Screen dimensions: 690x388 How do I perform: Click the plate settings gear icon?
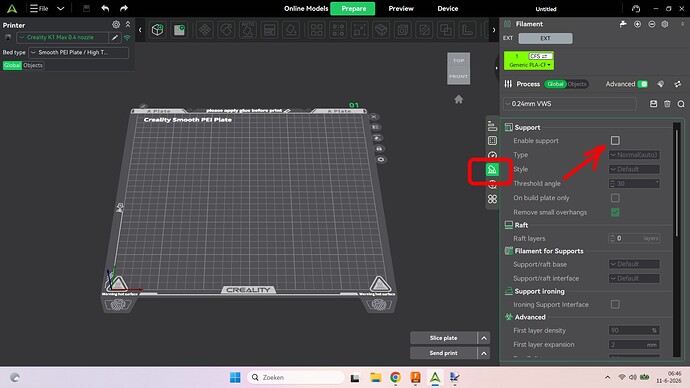click(x=381, y=159)
